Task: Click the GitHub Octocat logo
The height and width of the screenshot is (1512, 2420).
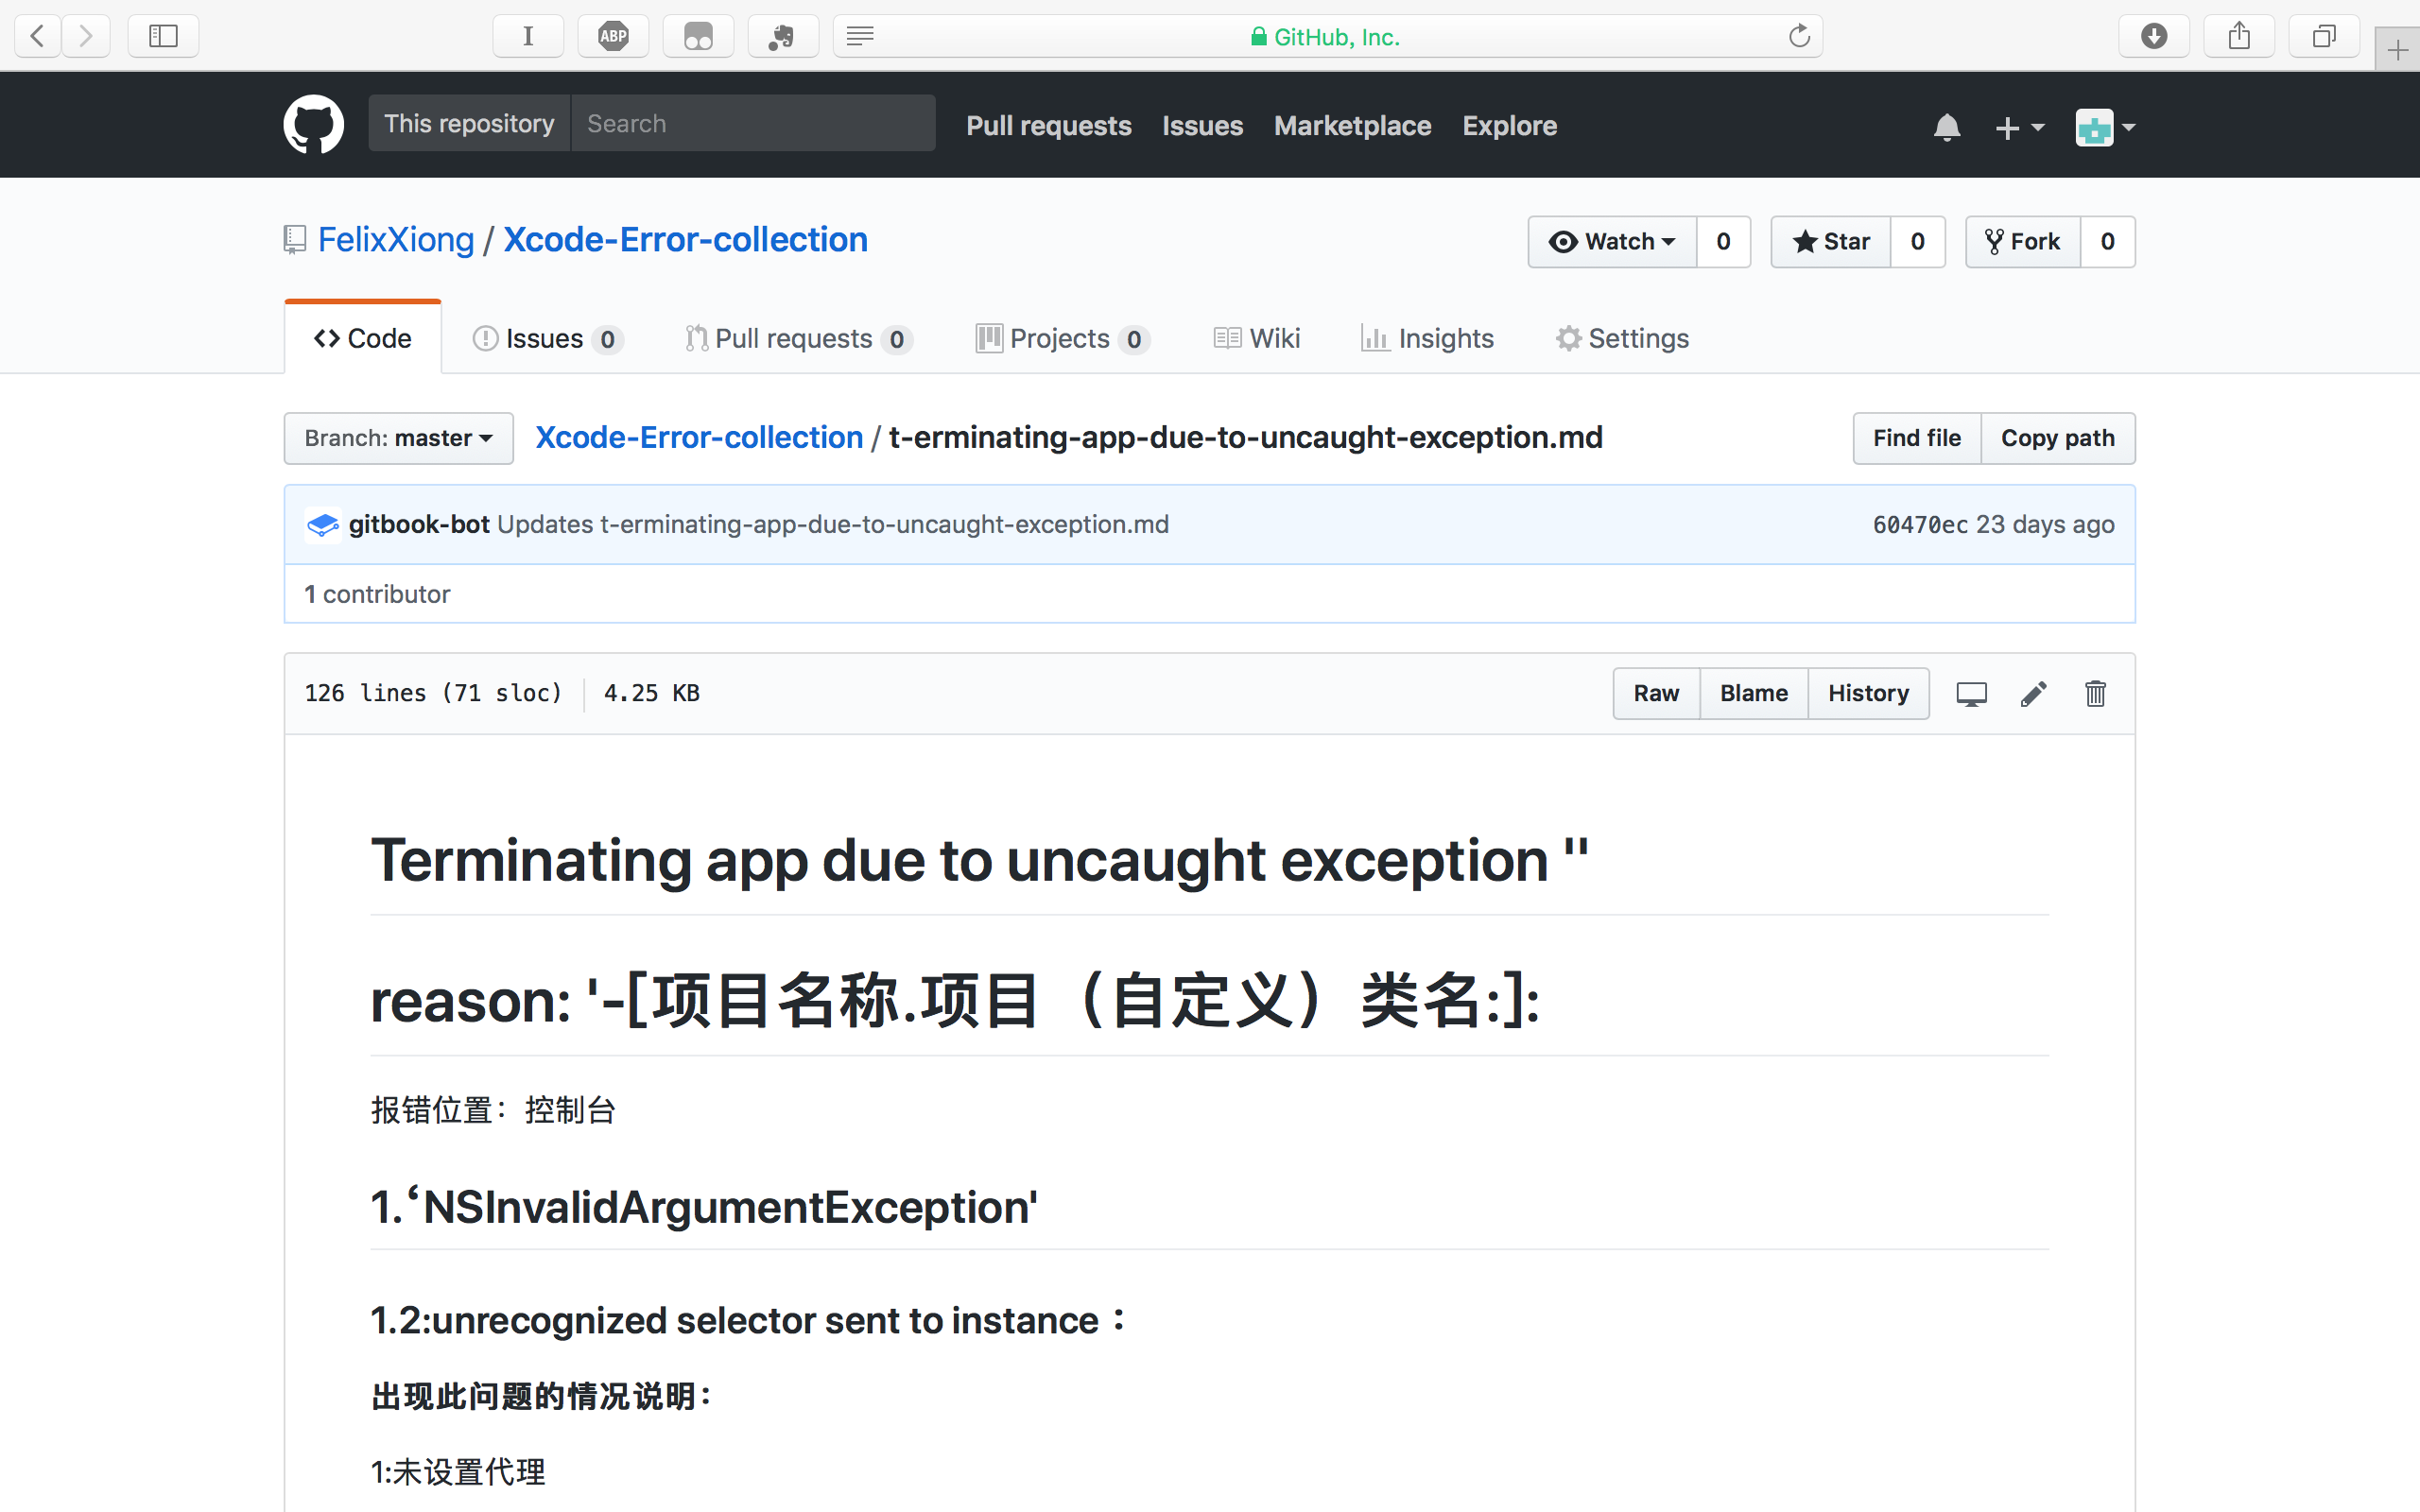Action: [x=313, y=125]
